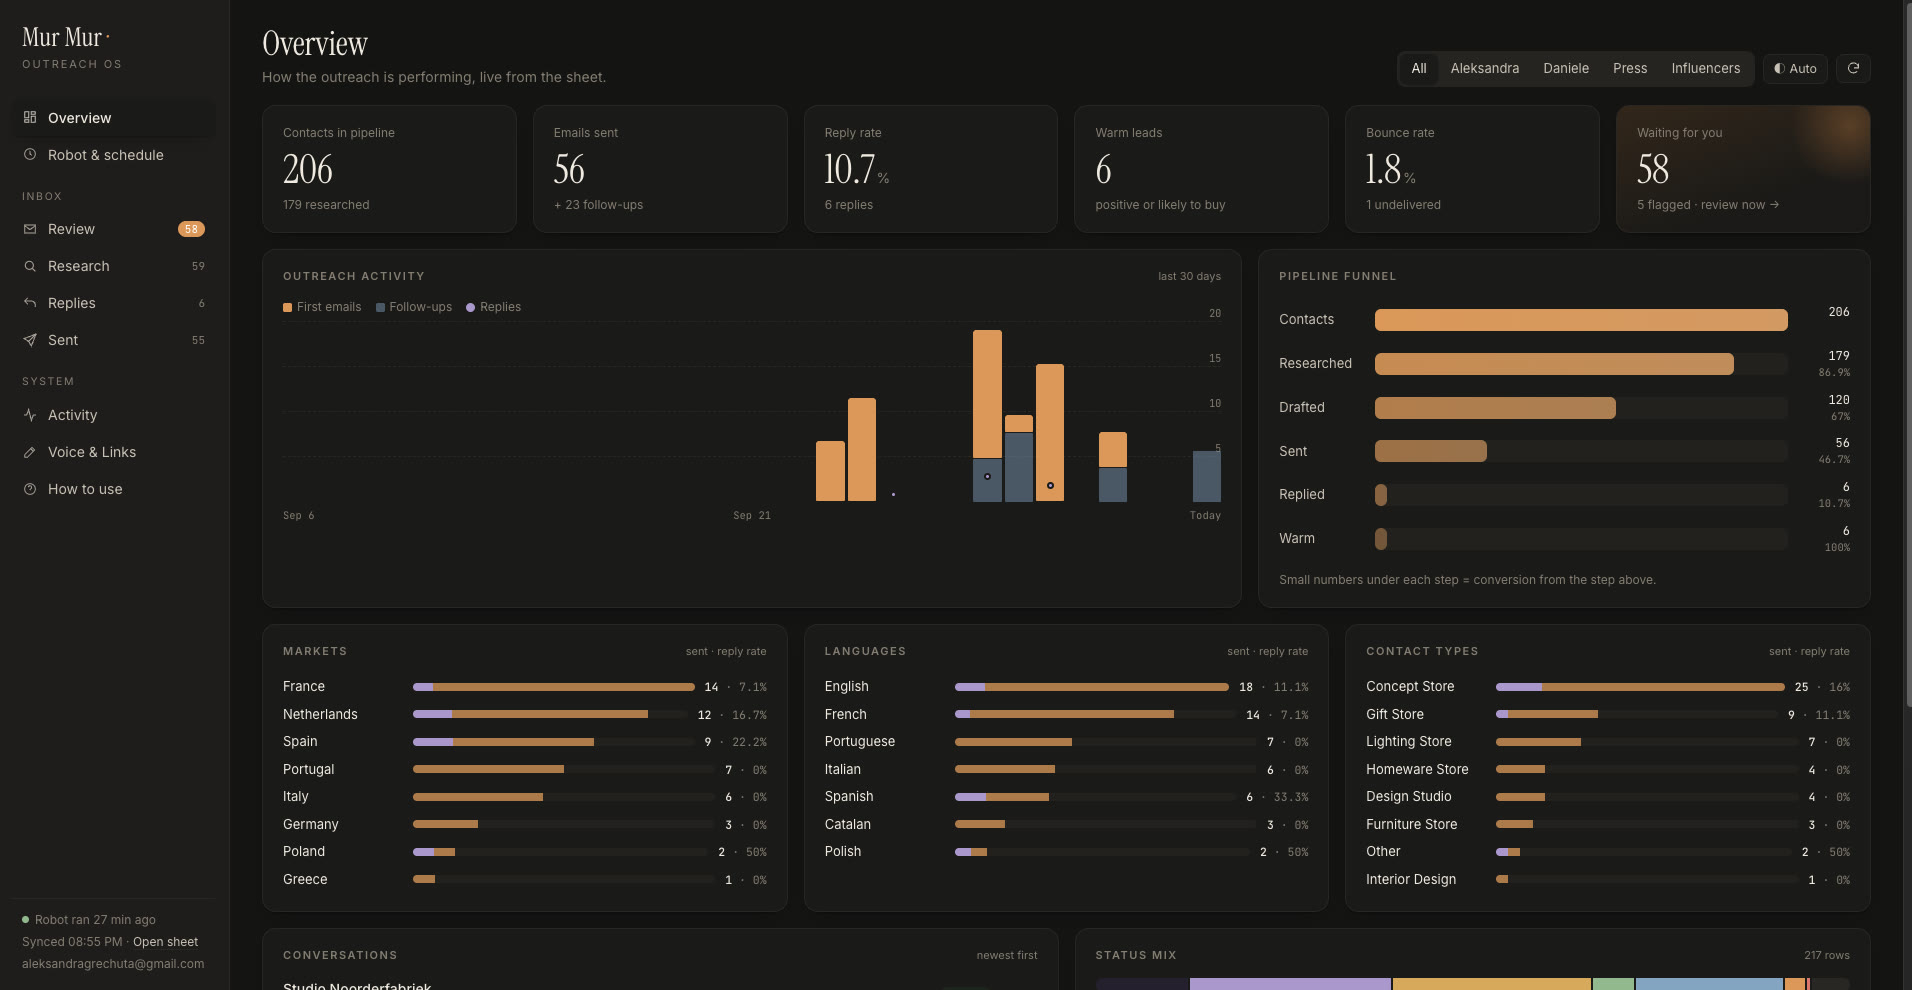Click the Sent paper plane icon
This screenshot has height=990, width=1912.
click(x=30, y=340)
